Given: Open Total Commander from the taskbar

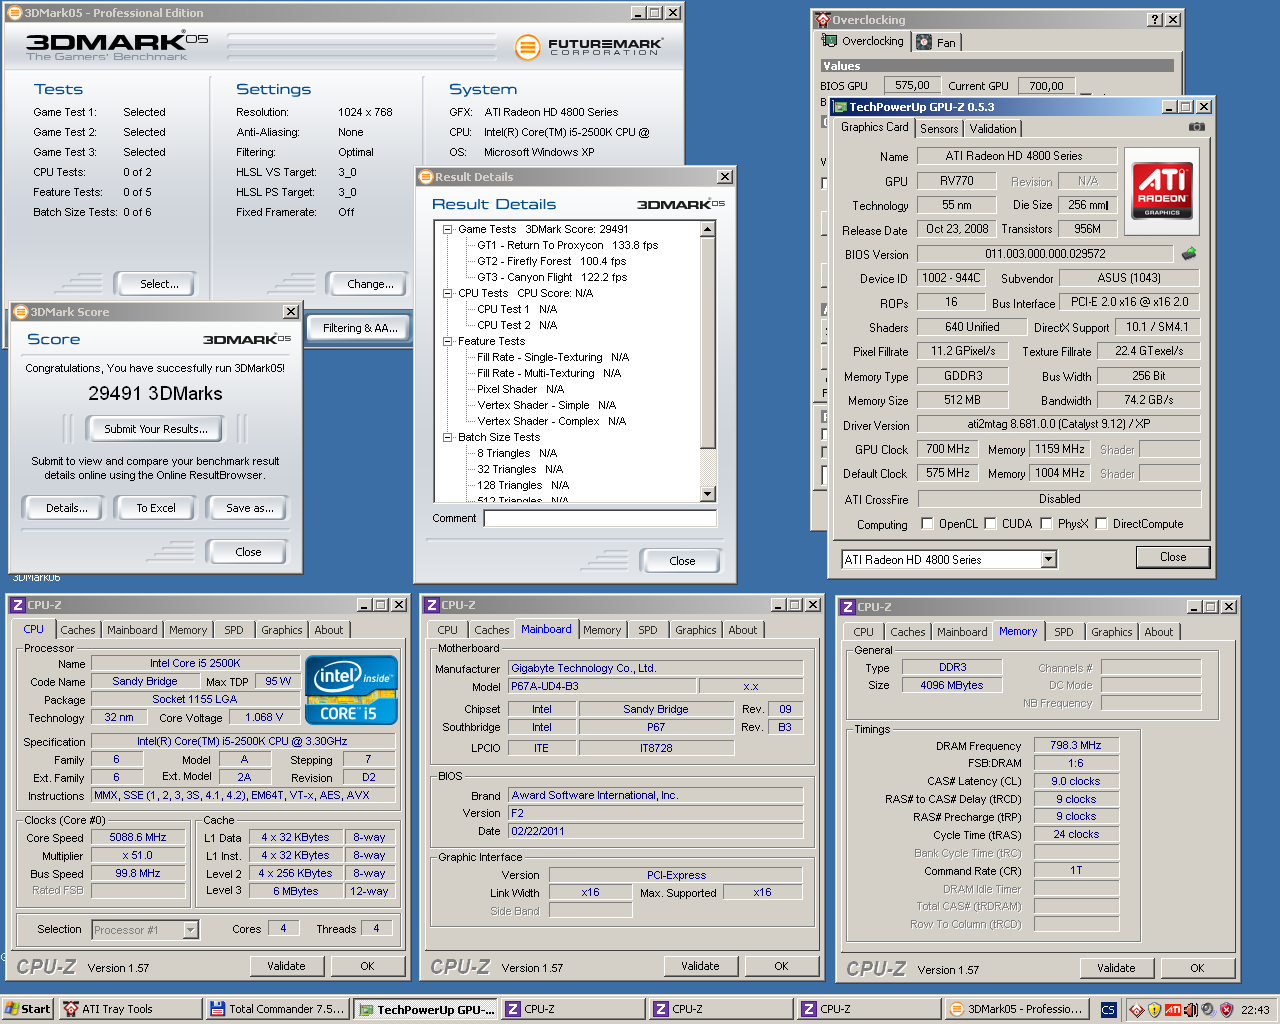Looking at the screenshot, I should [x=277, y=1009].
